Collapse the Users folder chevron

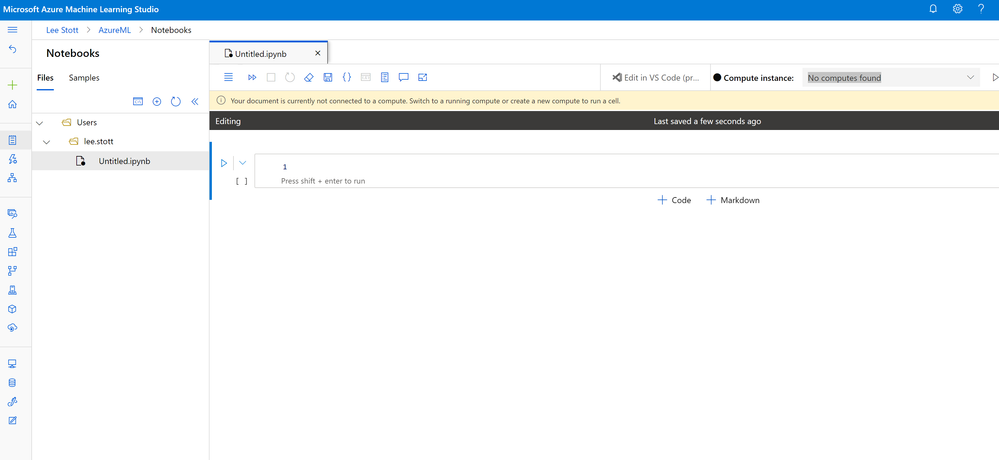40,122
